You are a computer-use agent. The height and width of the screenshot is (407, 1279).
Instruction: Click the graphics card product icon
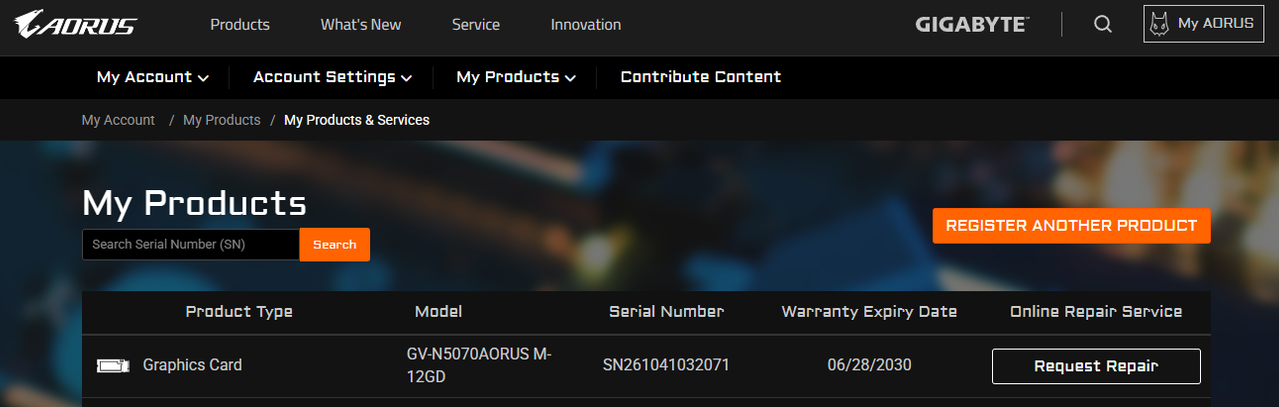click(113, 365)
